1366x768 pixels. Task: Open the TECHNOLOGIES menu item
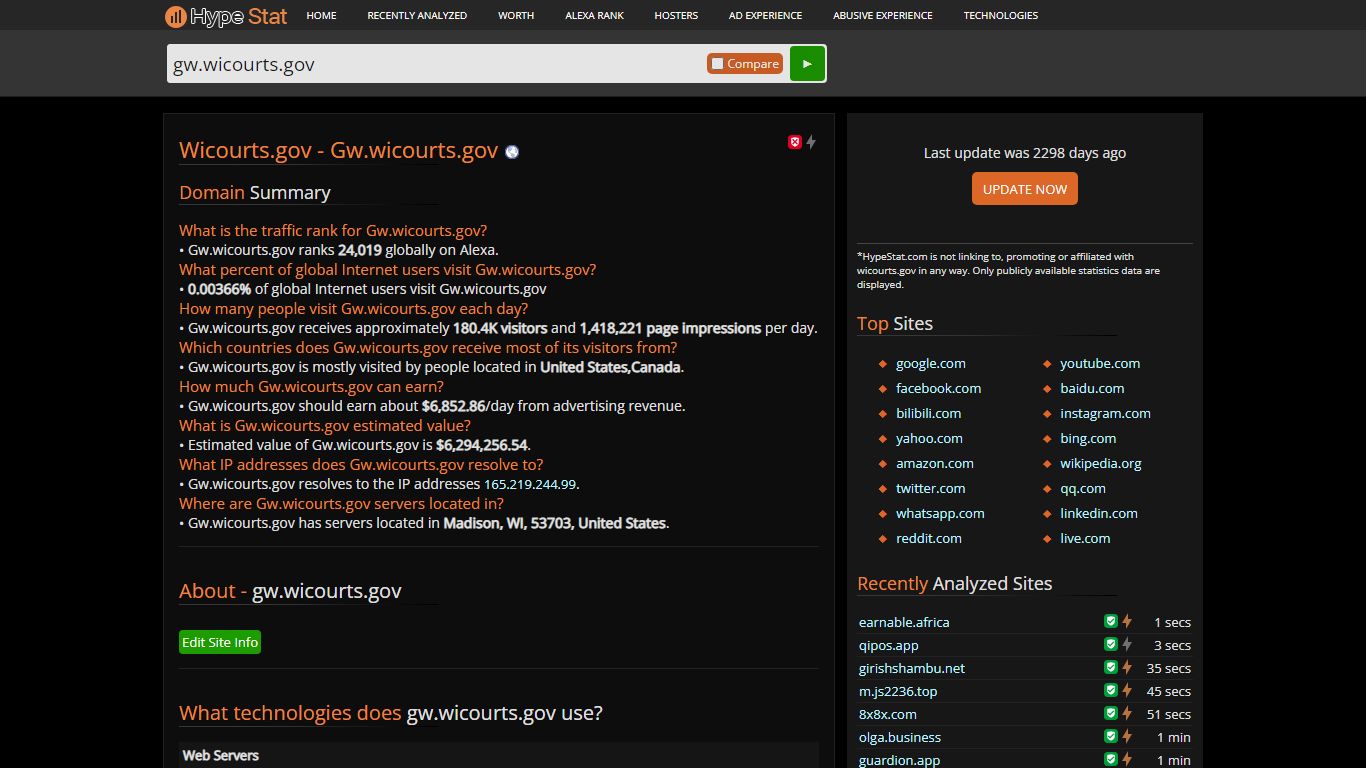tap(1001, 15)
